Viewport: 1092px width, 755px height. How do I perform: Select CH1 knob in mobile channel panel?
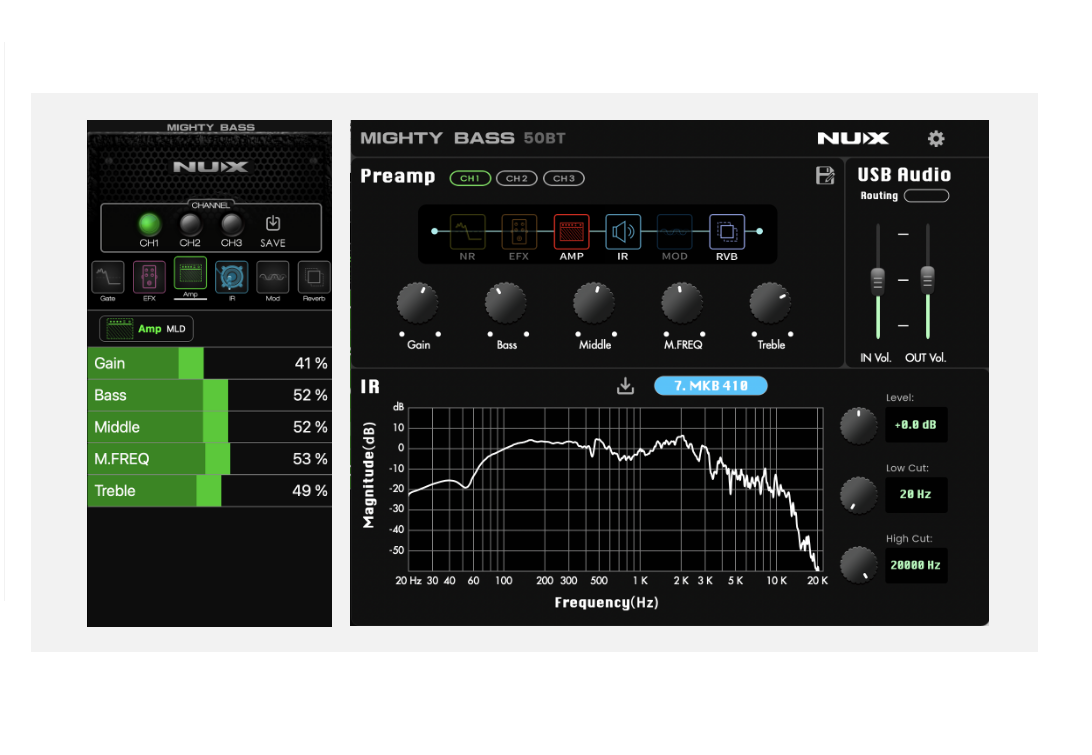(149, 224)
